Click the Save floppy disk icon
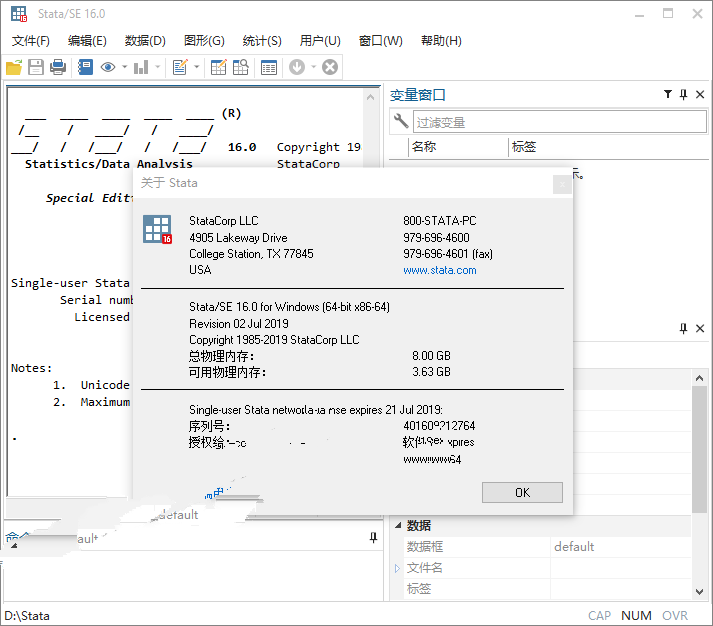The height and width of the screenshot is (626, 713). [x=36, y=68]
